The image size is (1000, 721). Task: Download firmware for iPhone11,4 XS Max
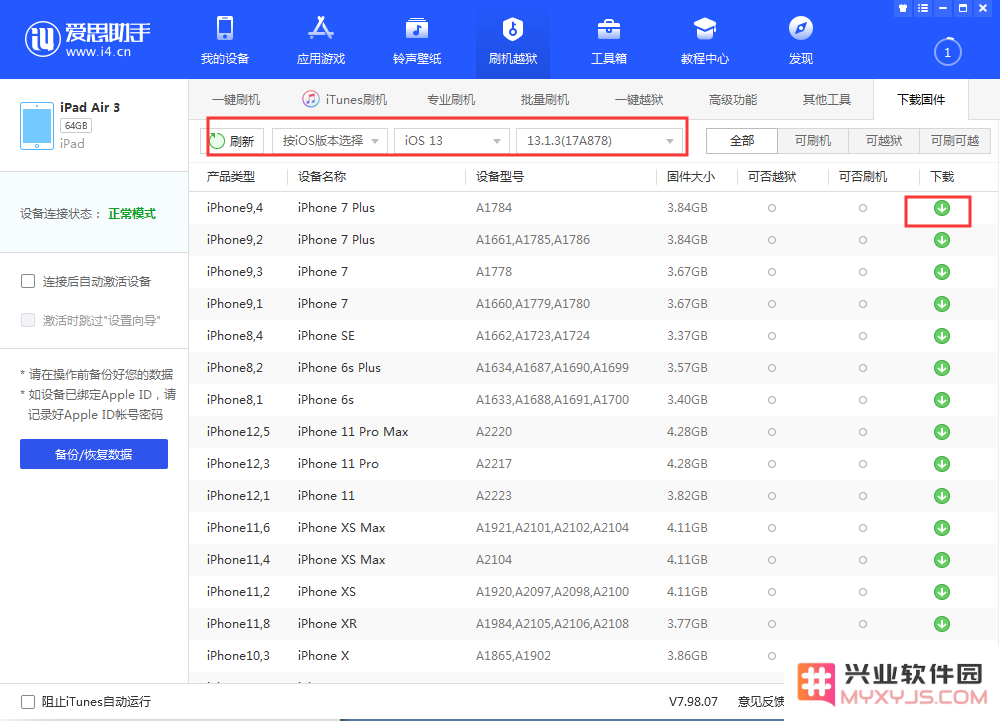coord(941,560)
